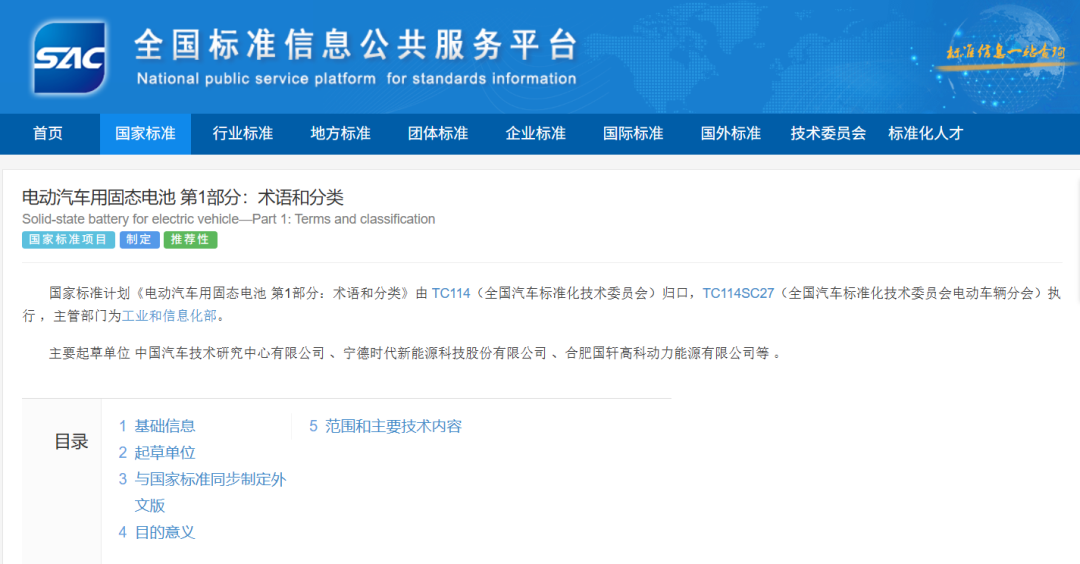
Task: Jump to 1 基础信息 section
Action: tap(157, 426)
